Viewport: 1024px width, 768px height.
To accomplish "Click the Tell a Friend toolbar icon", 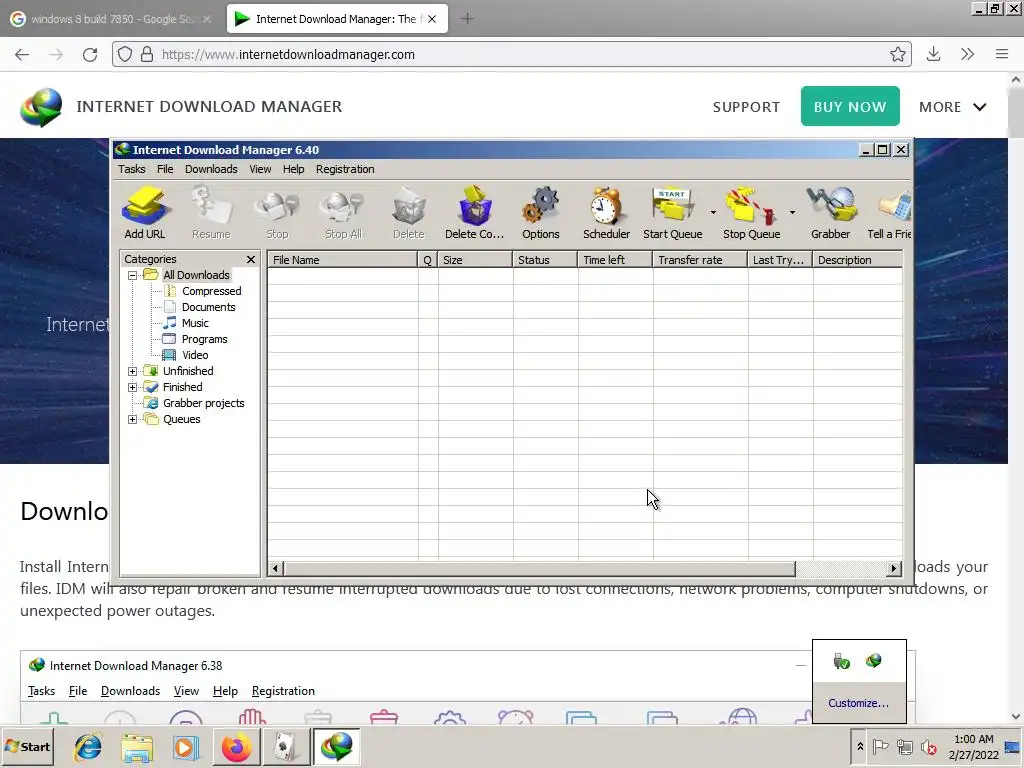I will click(889, 213).
